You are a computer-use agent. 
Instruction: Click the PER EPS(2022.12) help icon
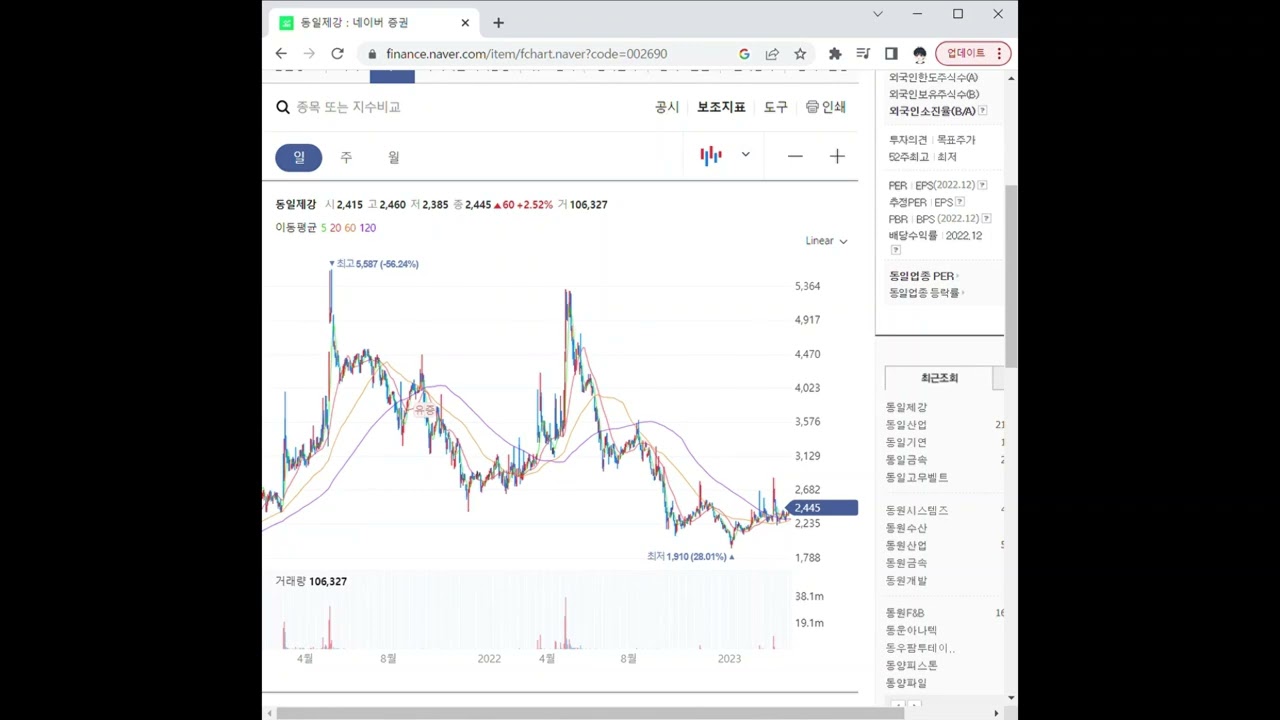982,185
